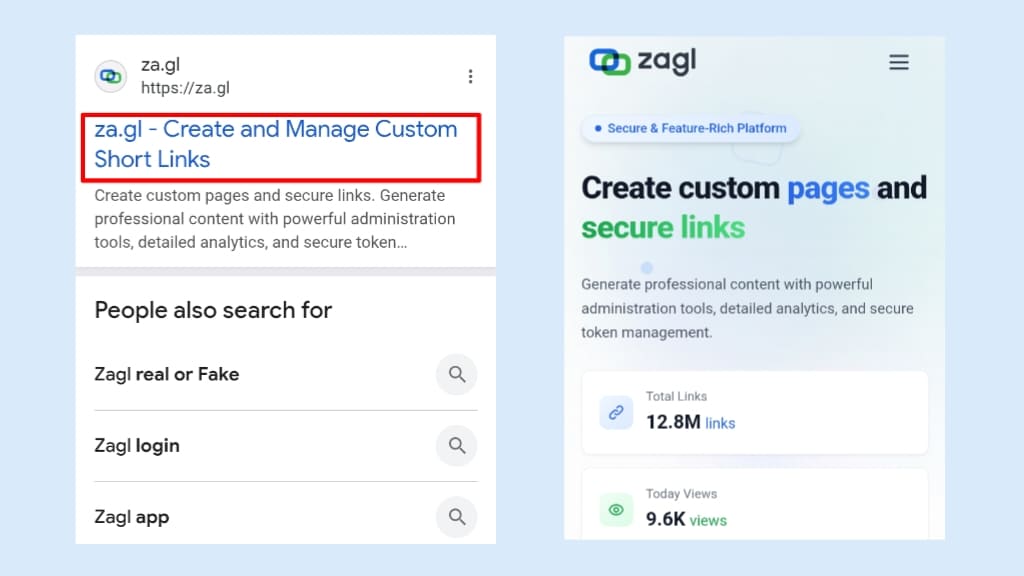Viewport: 1024px width, 576px height.
Task: Open the three-dot result options menu
Action: coord(470,76)
